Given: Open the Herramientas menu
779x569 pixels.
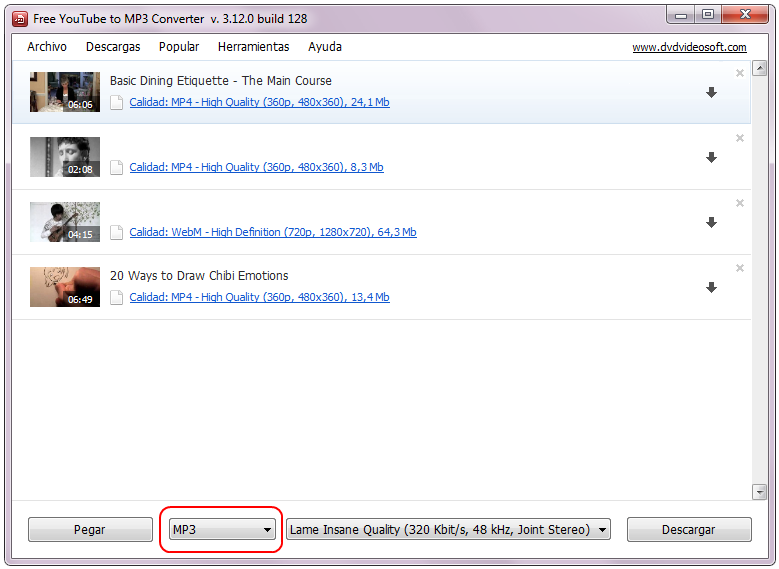Looking at the screenshot, I should click(x=253, y=47).
